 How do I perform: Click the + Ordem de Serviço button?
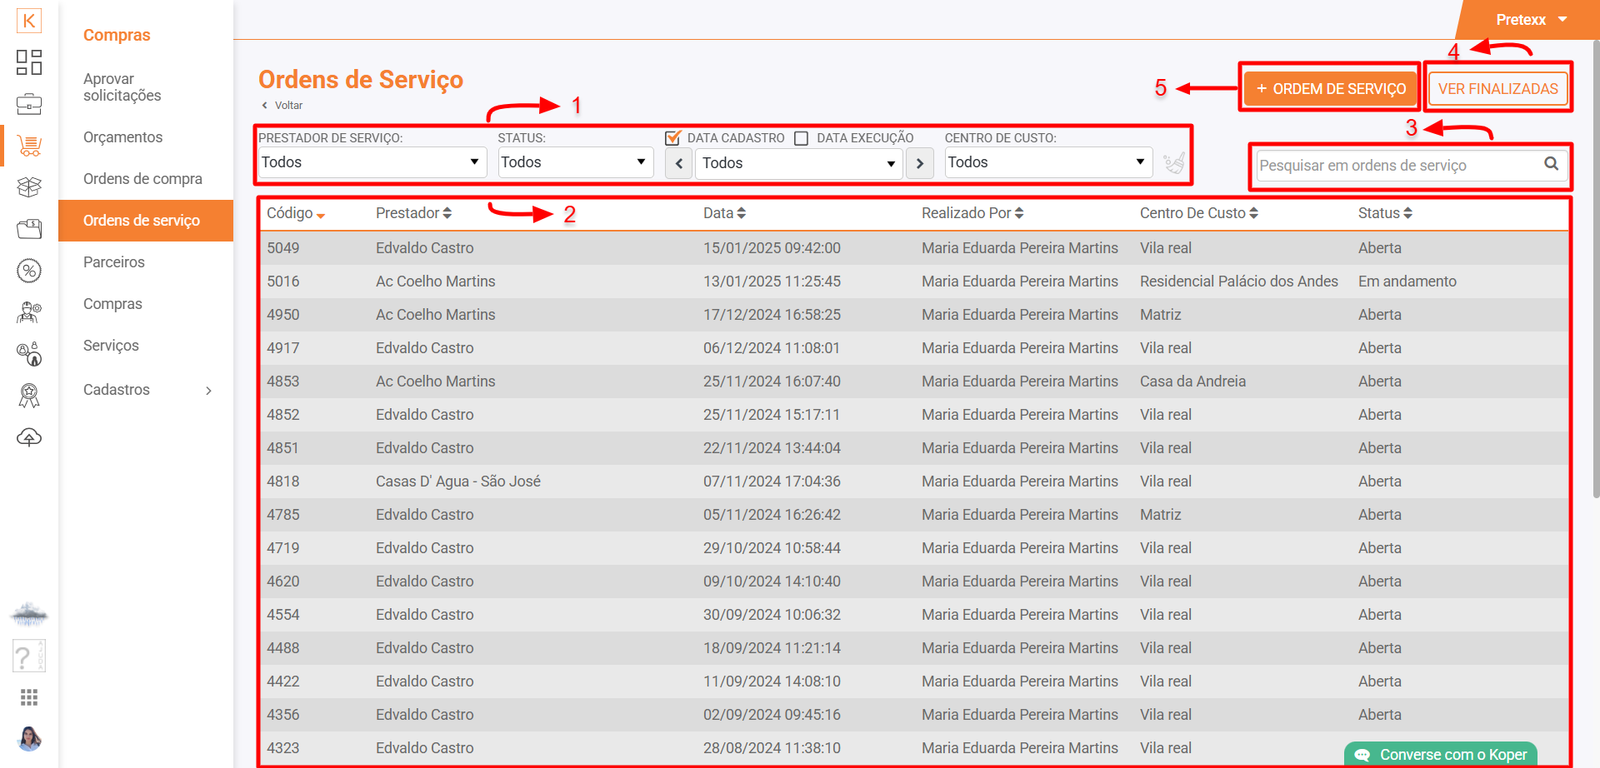[1330, 89]
